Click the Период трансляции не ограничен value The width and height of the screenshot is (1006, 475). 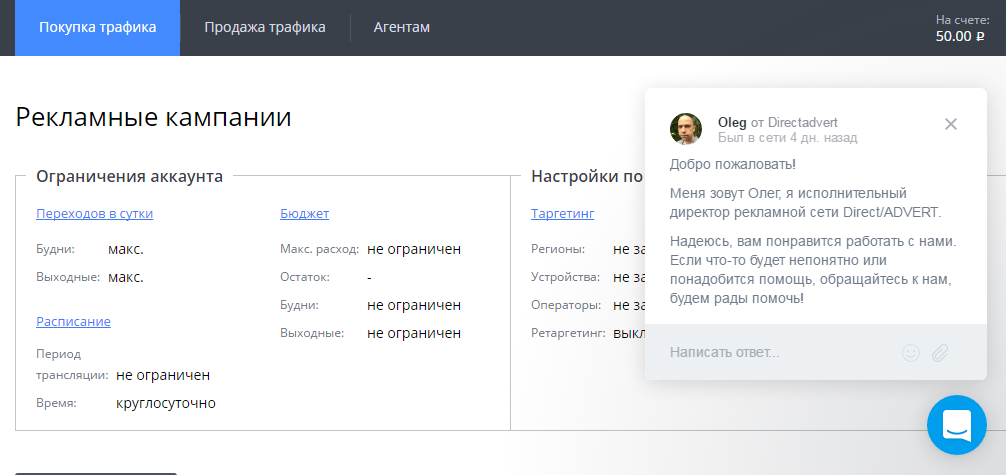pos(163,375)
